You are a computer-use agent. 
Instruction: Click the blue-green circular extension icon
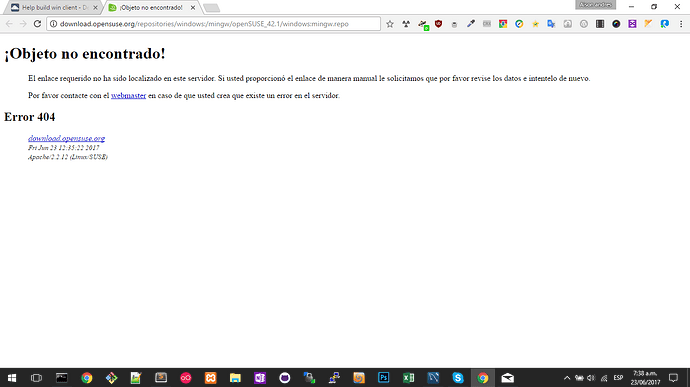coord(519,24)
